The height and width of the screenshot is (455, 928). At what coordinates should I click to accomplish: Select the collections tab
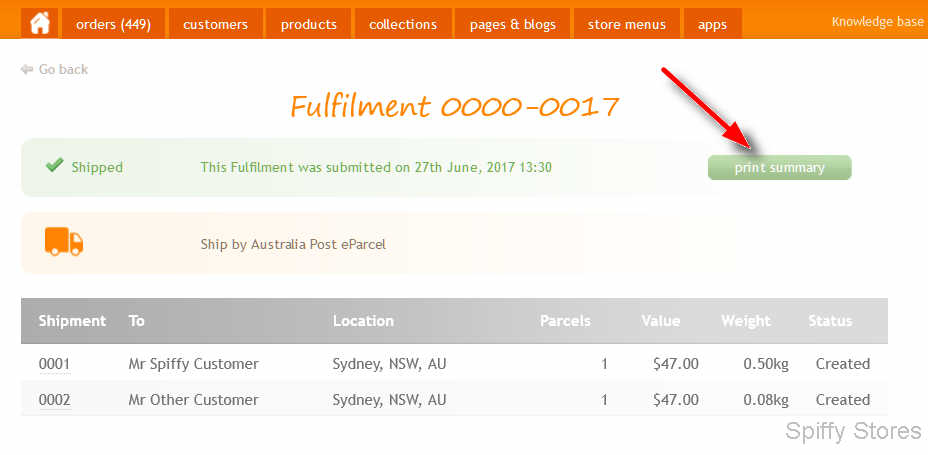point(403,24)
